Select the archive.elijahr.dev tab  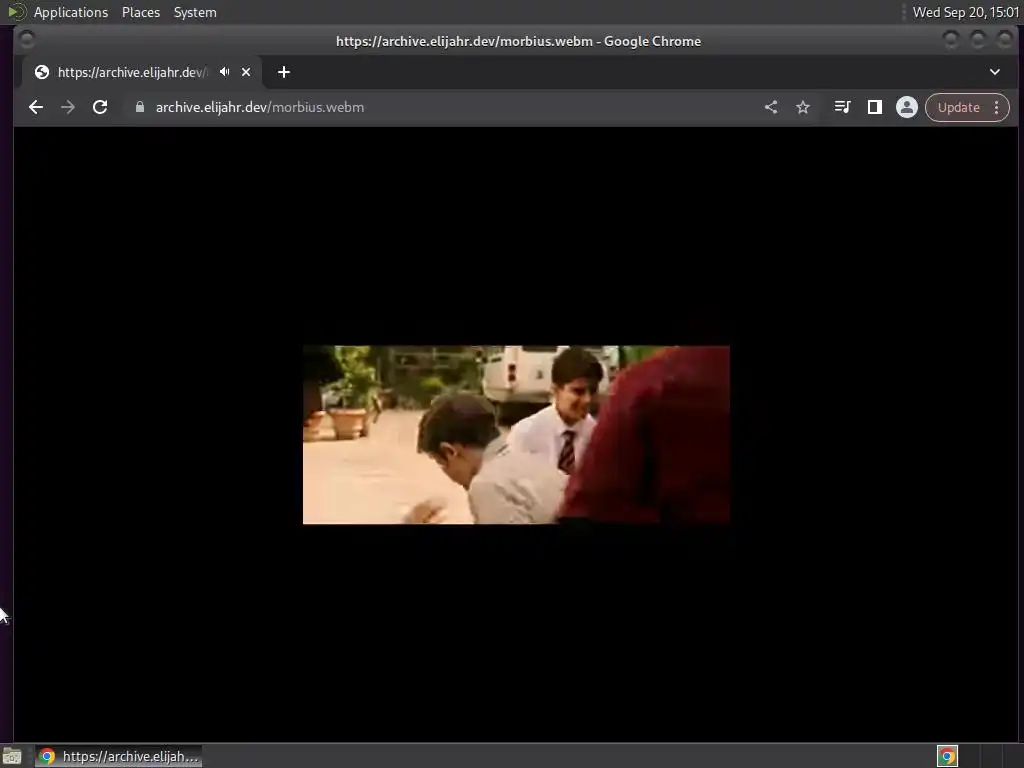coord(142,72)
